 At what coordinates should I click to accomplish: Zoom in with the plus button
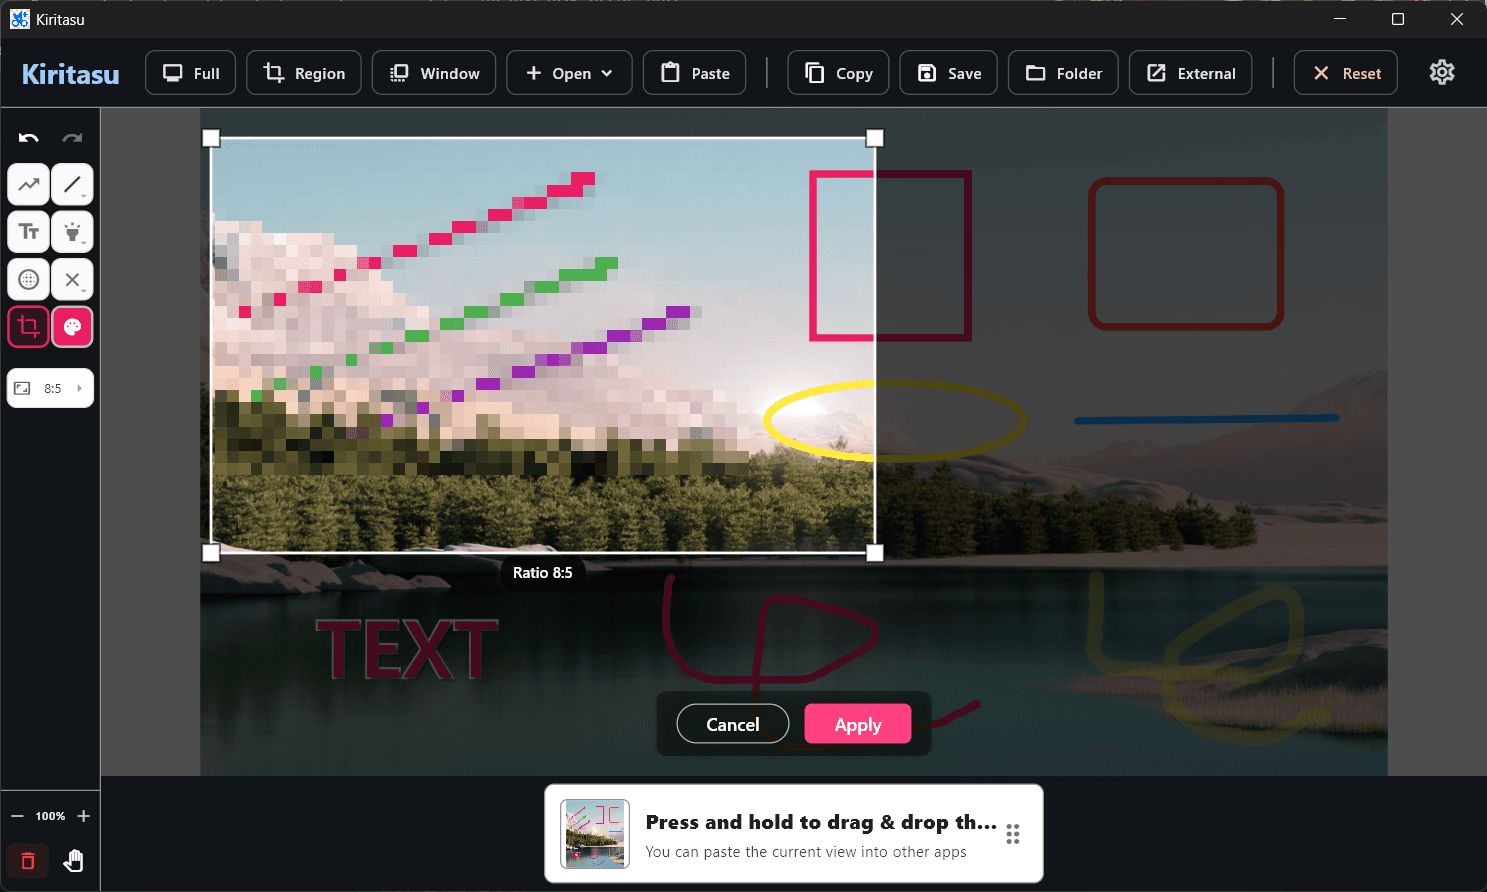pyautogui.click(x=84, y=816)
